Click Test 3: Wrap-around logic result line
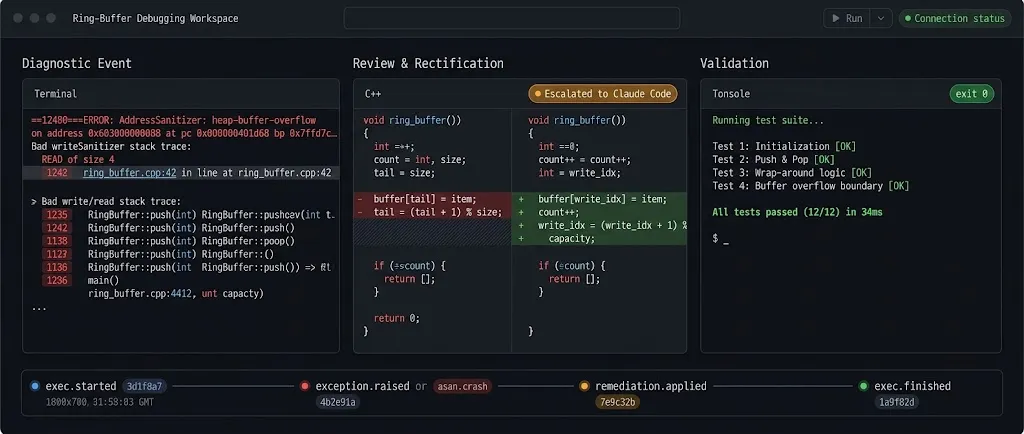 point(792,173)
